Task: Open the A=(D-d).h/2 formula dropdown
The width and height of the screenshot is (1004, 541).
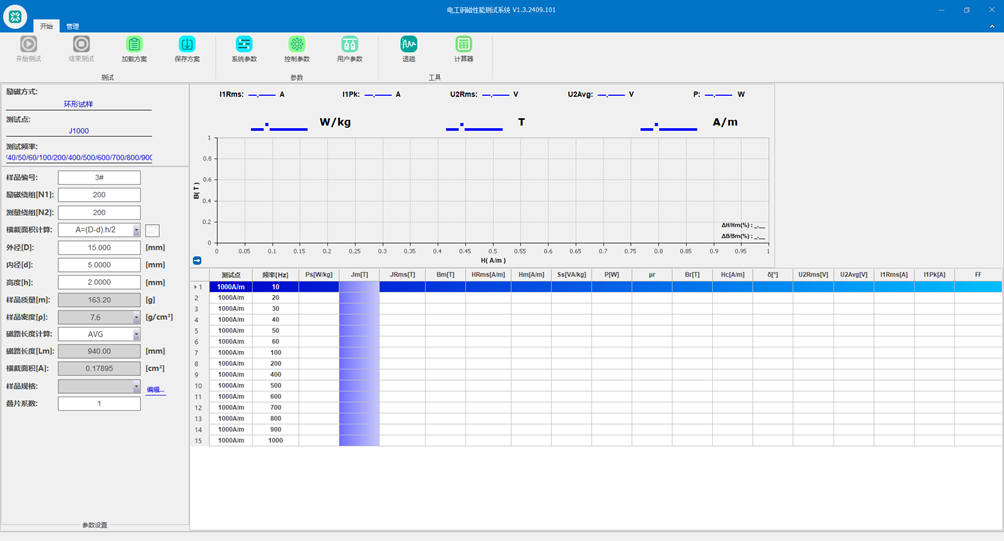Action: [136, 230]
